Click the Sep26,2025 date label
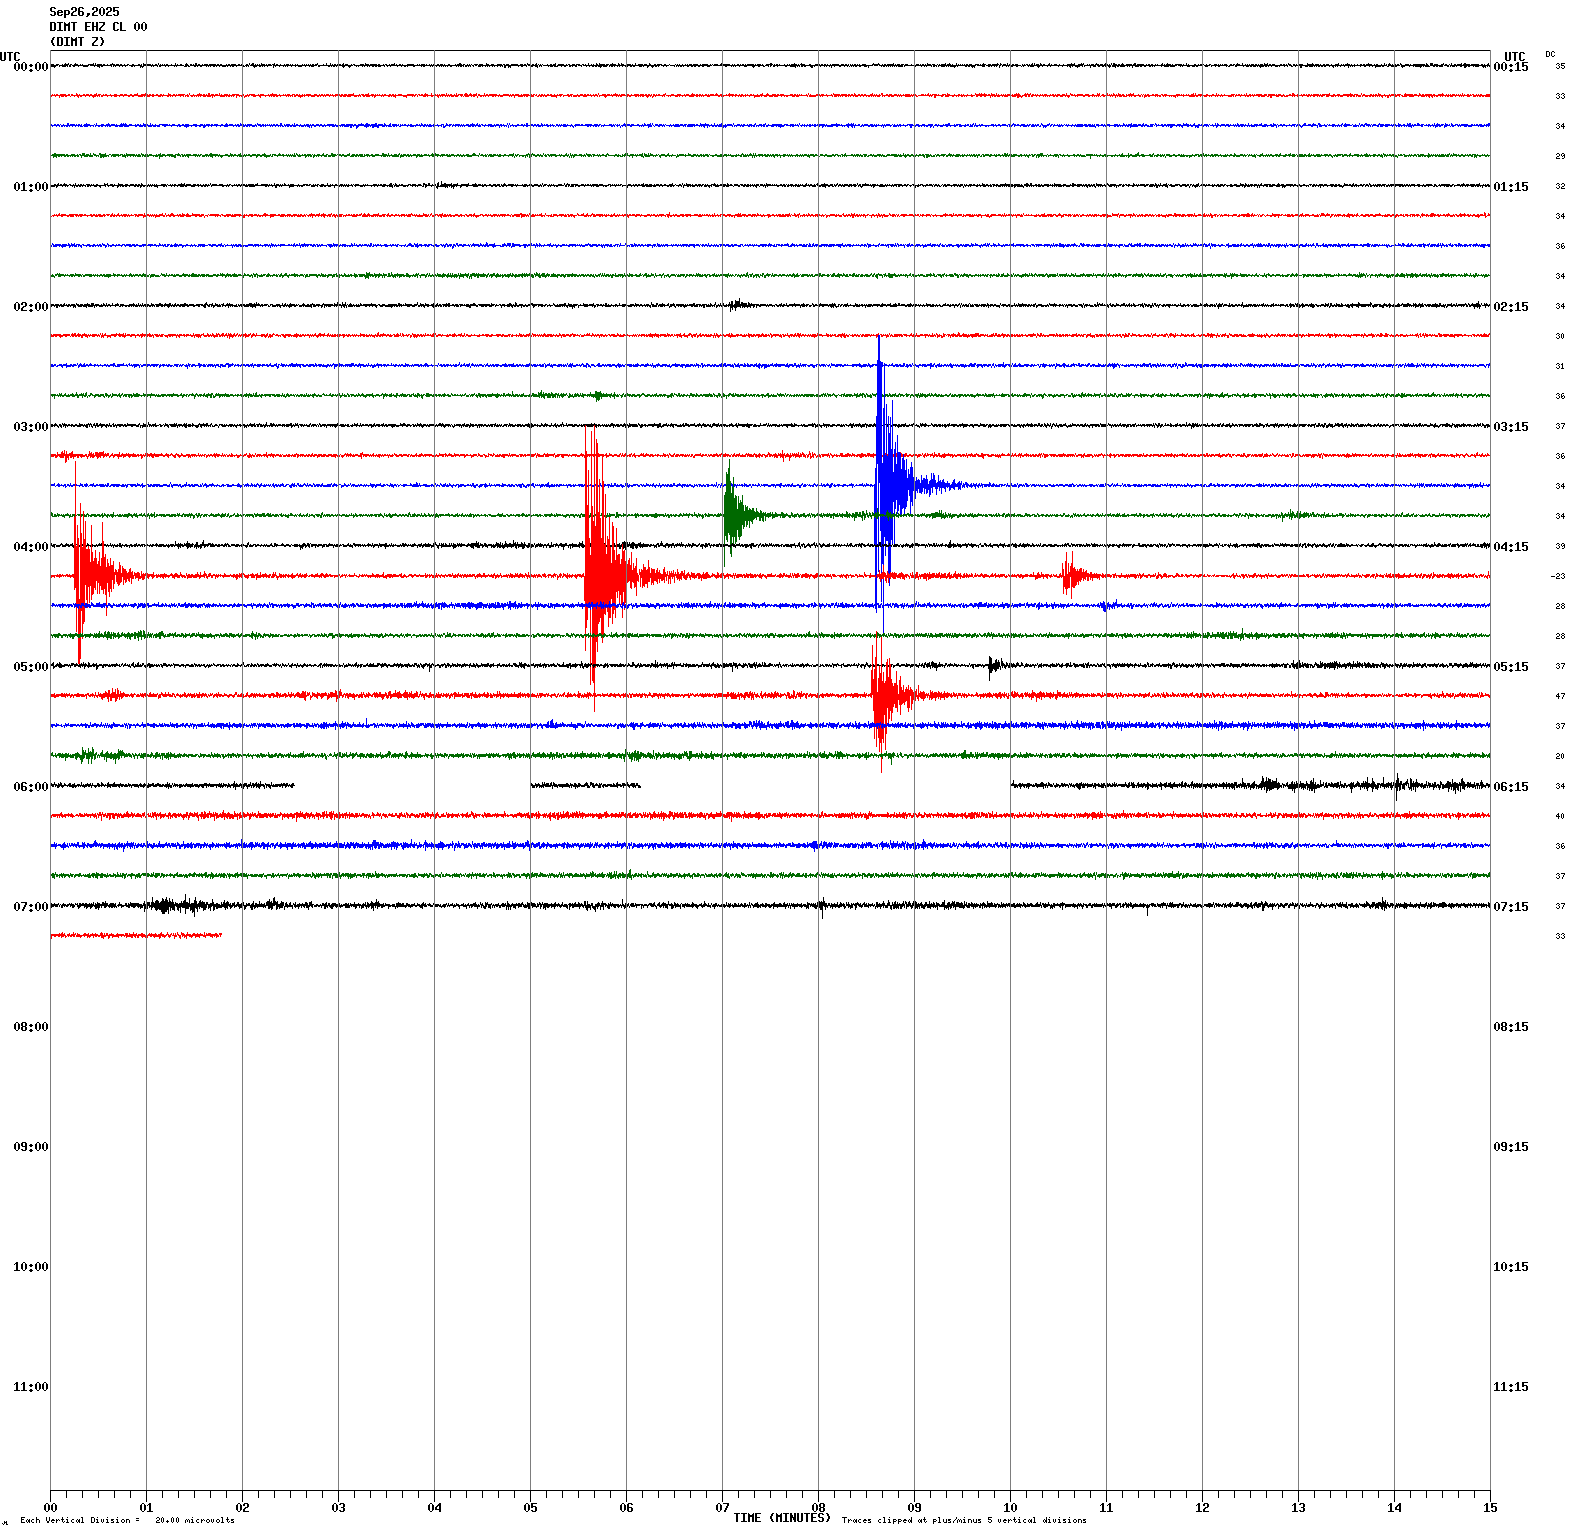1570x1534 pixels. tap(84, 12)
